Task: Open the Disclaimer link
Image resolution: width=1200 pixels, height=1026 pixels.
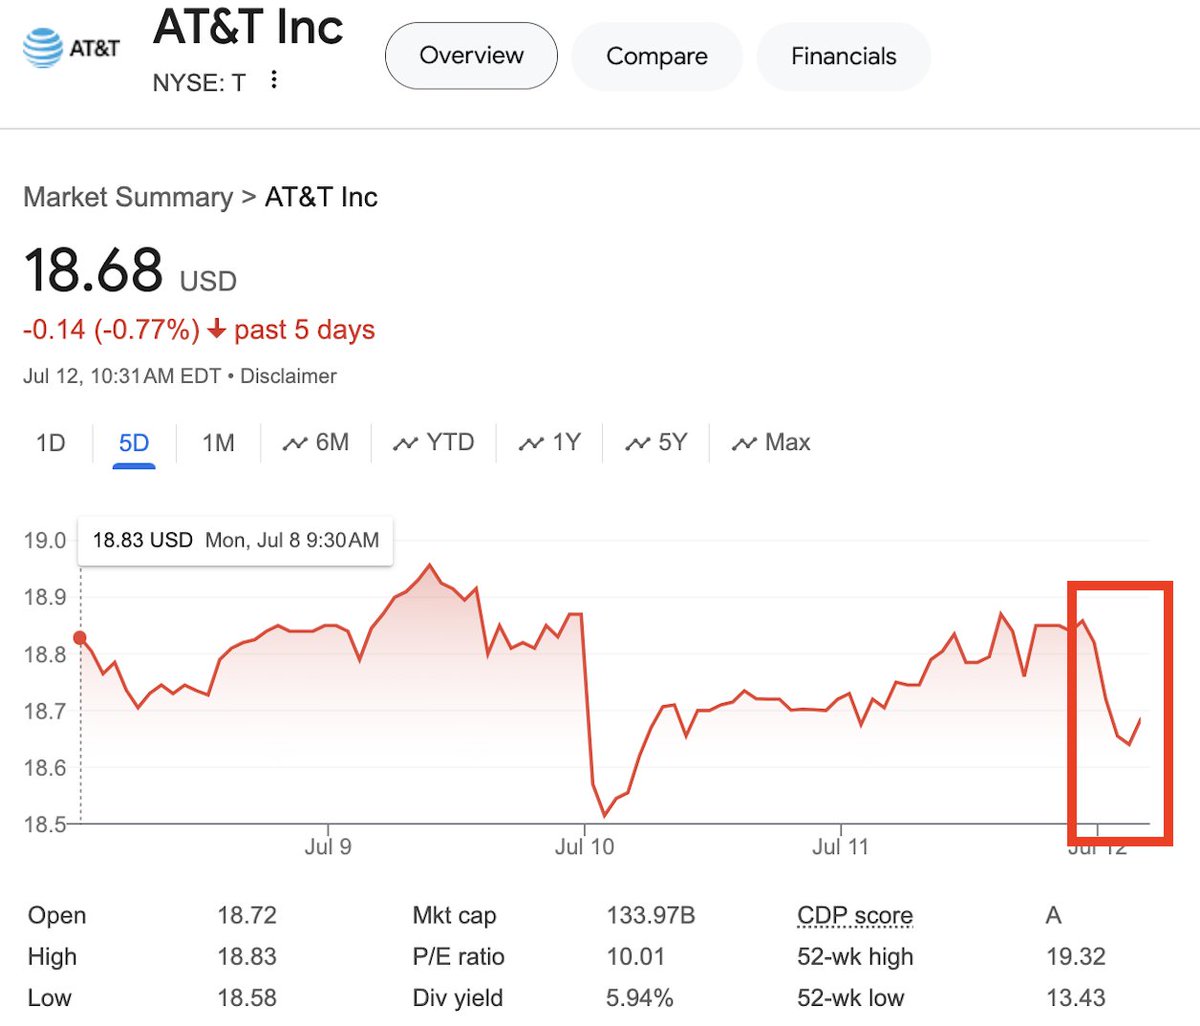Action: click(x=288, y=376)
